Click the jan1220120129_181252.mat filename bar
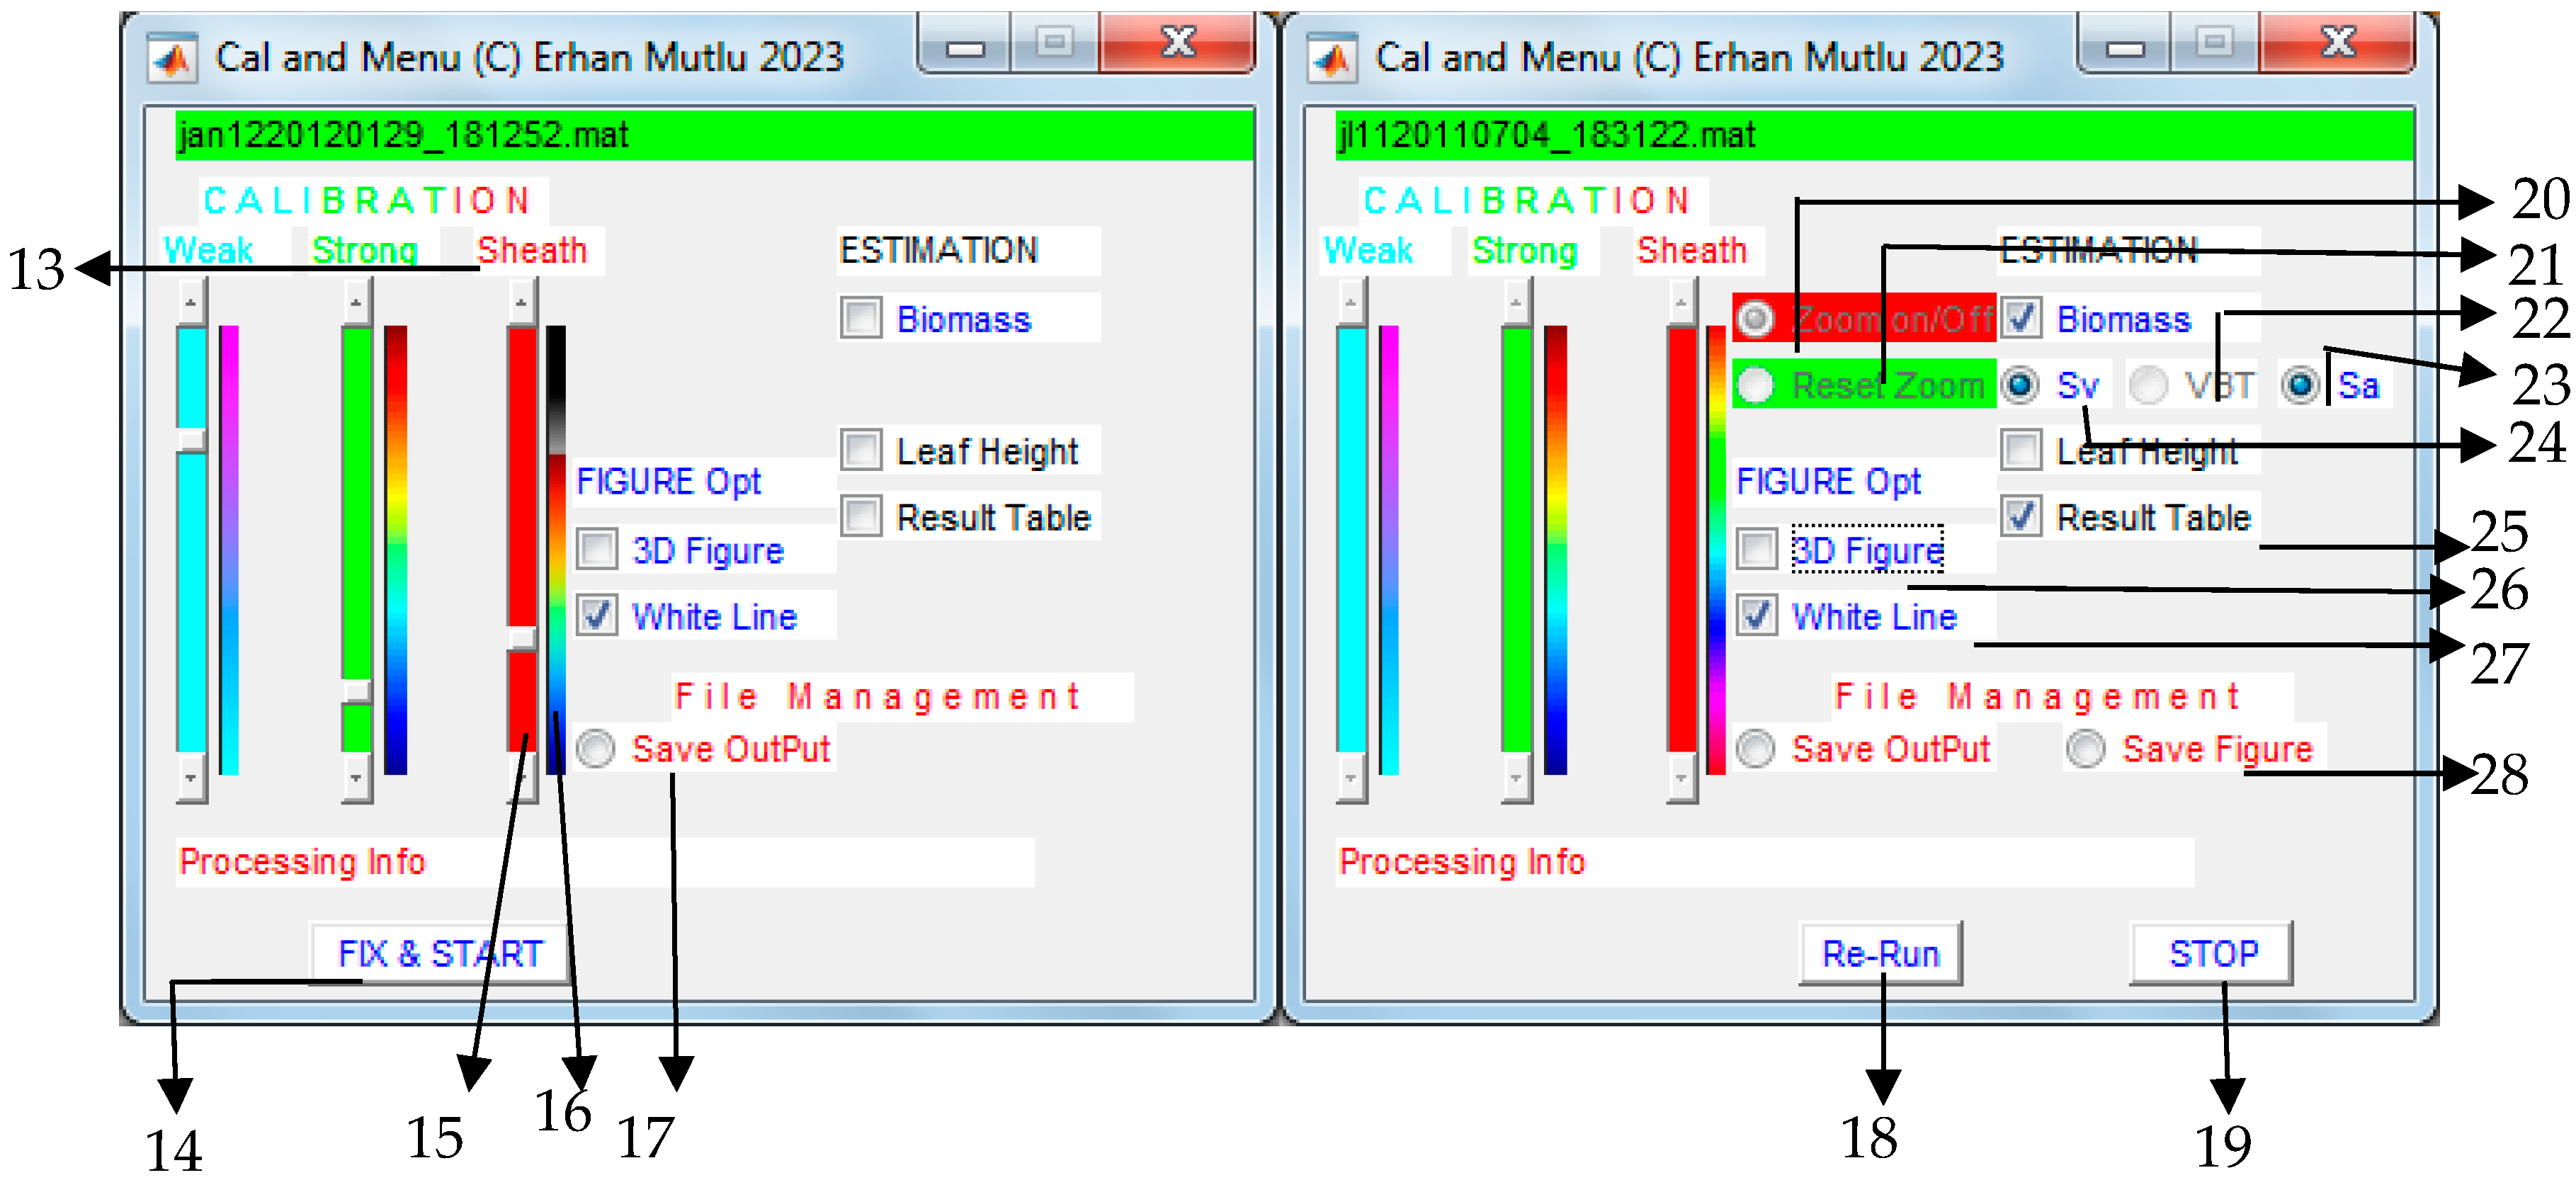Viewport: 2576px width, 1180px height. click(x=714, y=135)
